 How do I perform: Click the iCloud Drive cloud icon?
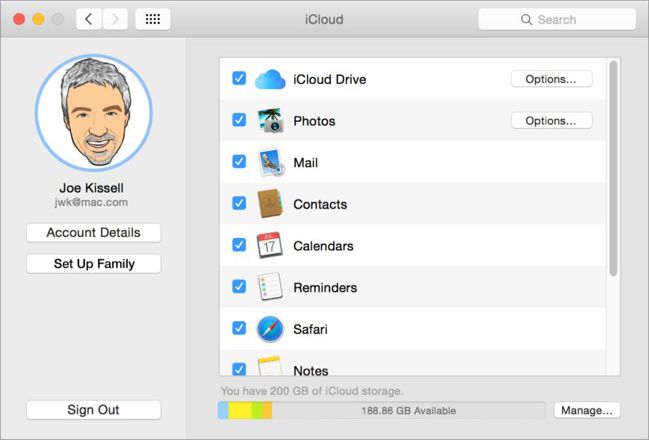coord(270,79)
